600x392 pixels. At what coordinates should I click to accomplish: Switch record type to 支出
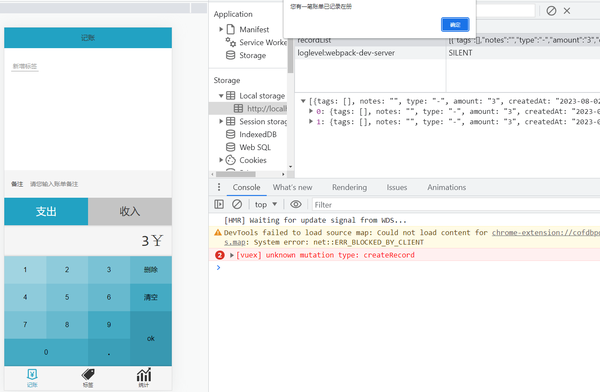point(46,211)
